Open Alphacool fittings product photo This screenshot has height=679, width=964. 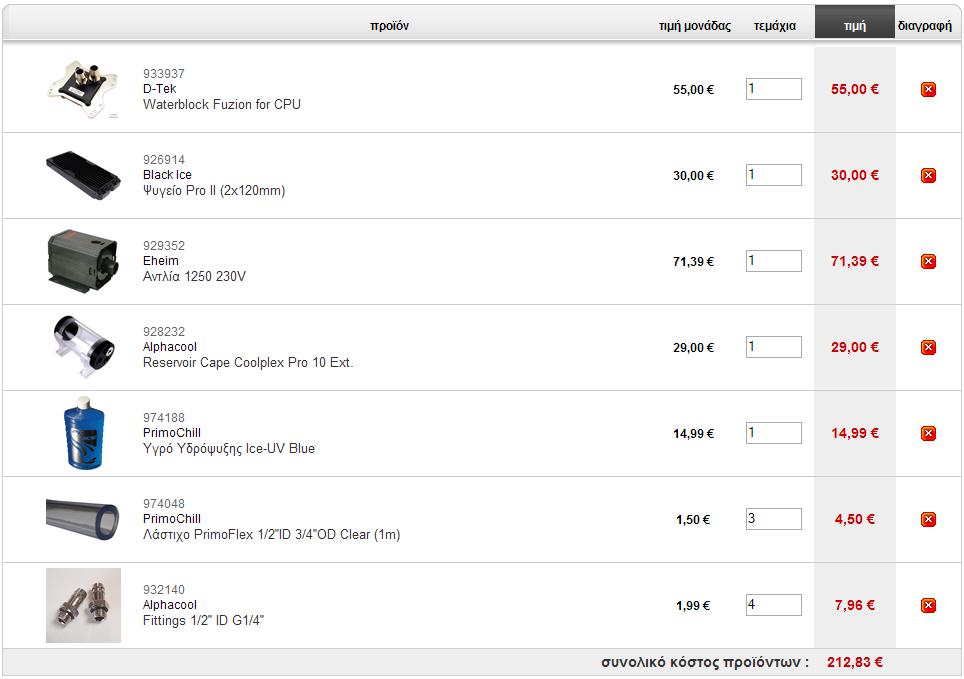click(83, 606)
